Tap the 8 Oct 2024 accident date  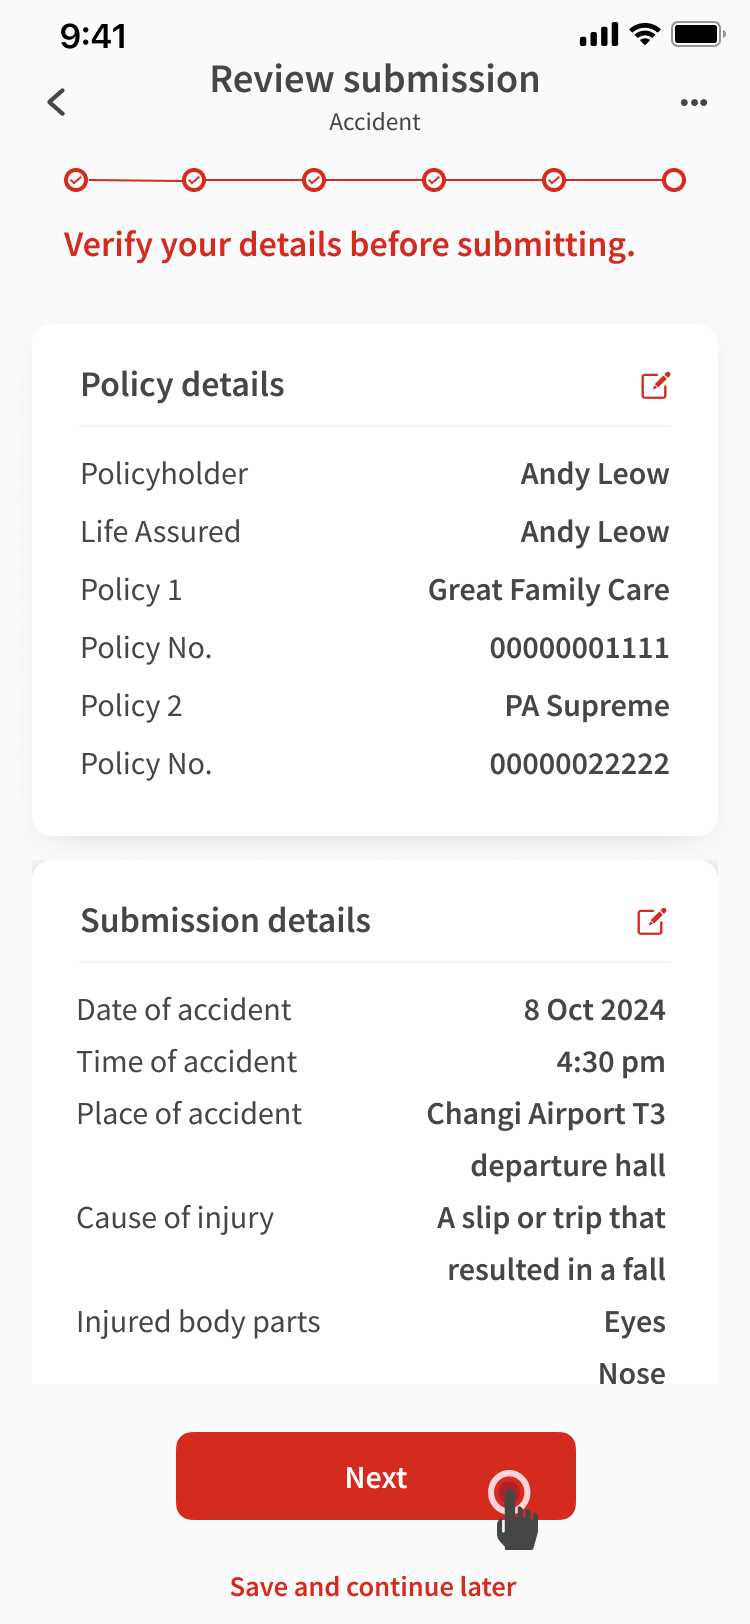[594, 1010]
